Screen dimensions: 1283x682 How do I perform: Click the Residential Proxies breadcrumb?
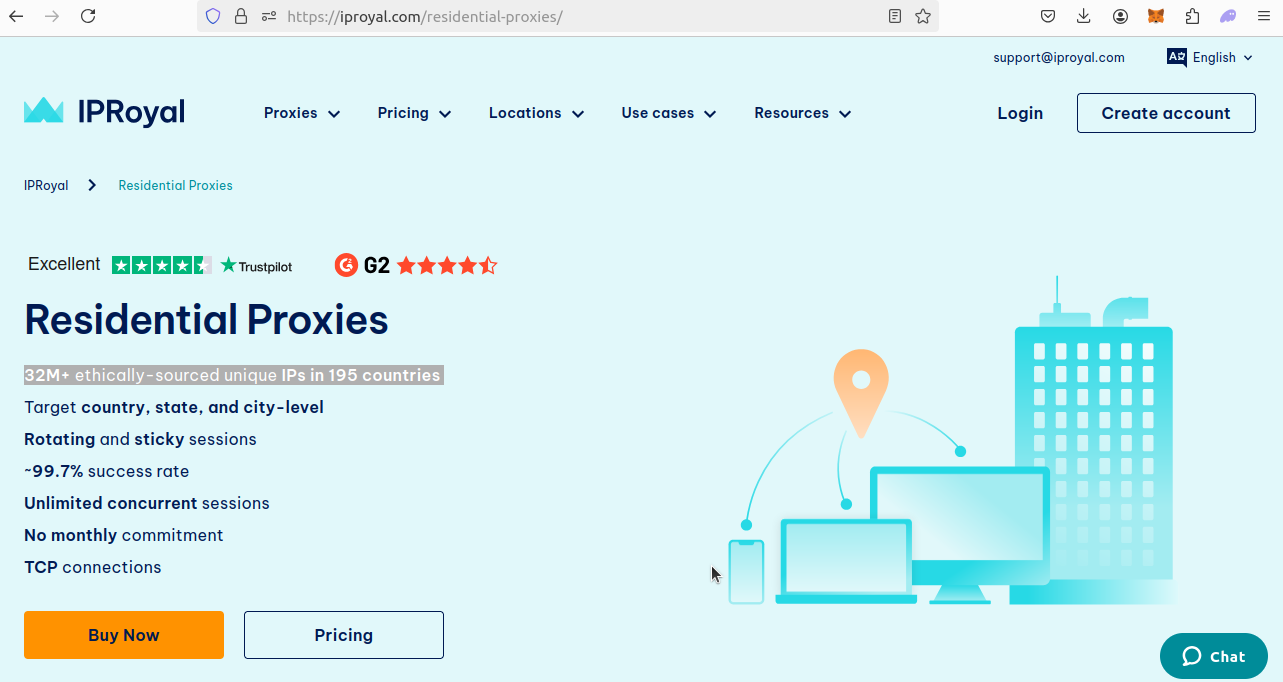(x=175, y=185)
